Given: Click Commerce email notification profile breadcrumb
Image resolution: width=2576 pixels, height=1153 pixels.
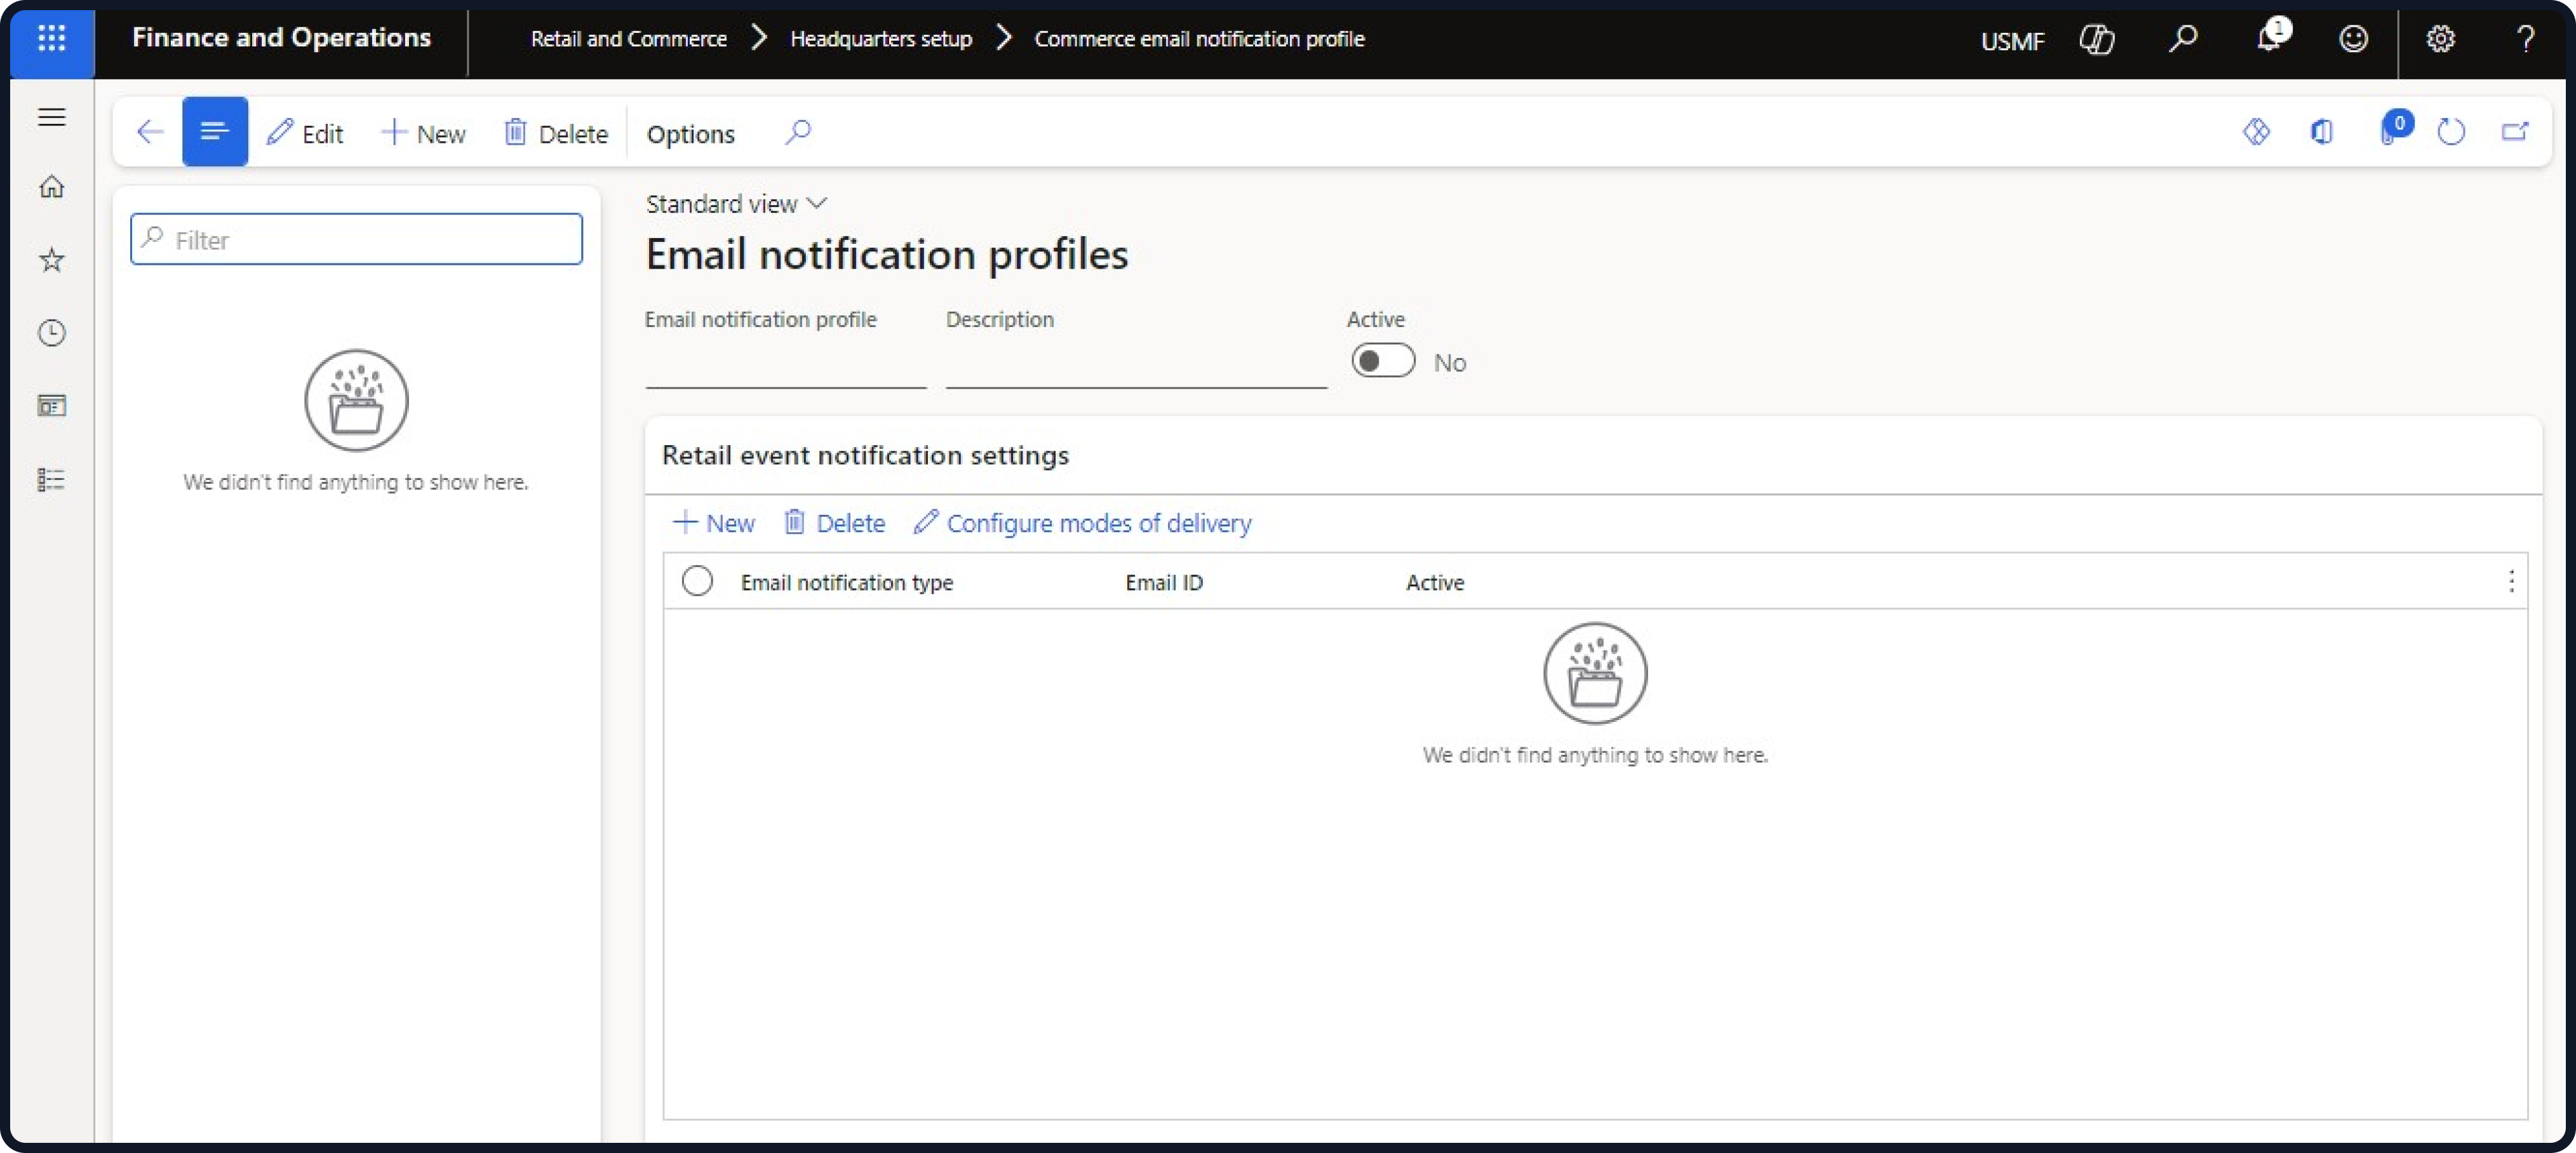Looking at the screenshot, I should pos(1199,39).
